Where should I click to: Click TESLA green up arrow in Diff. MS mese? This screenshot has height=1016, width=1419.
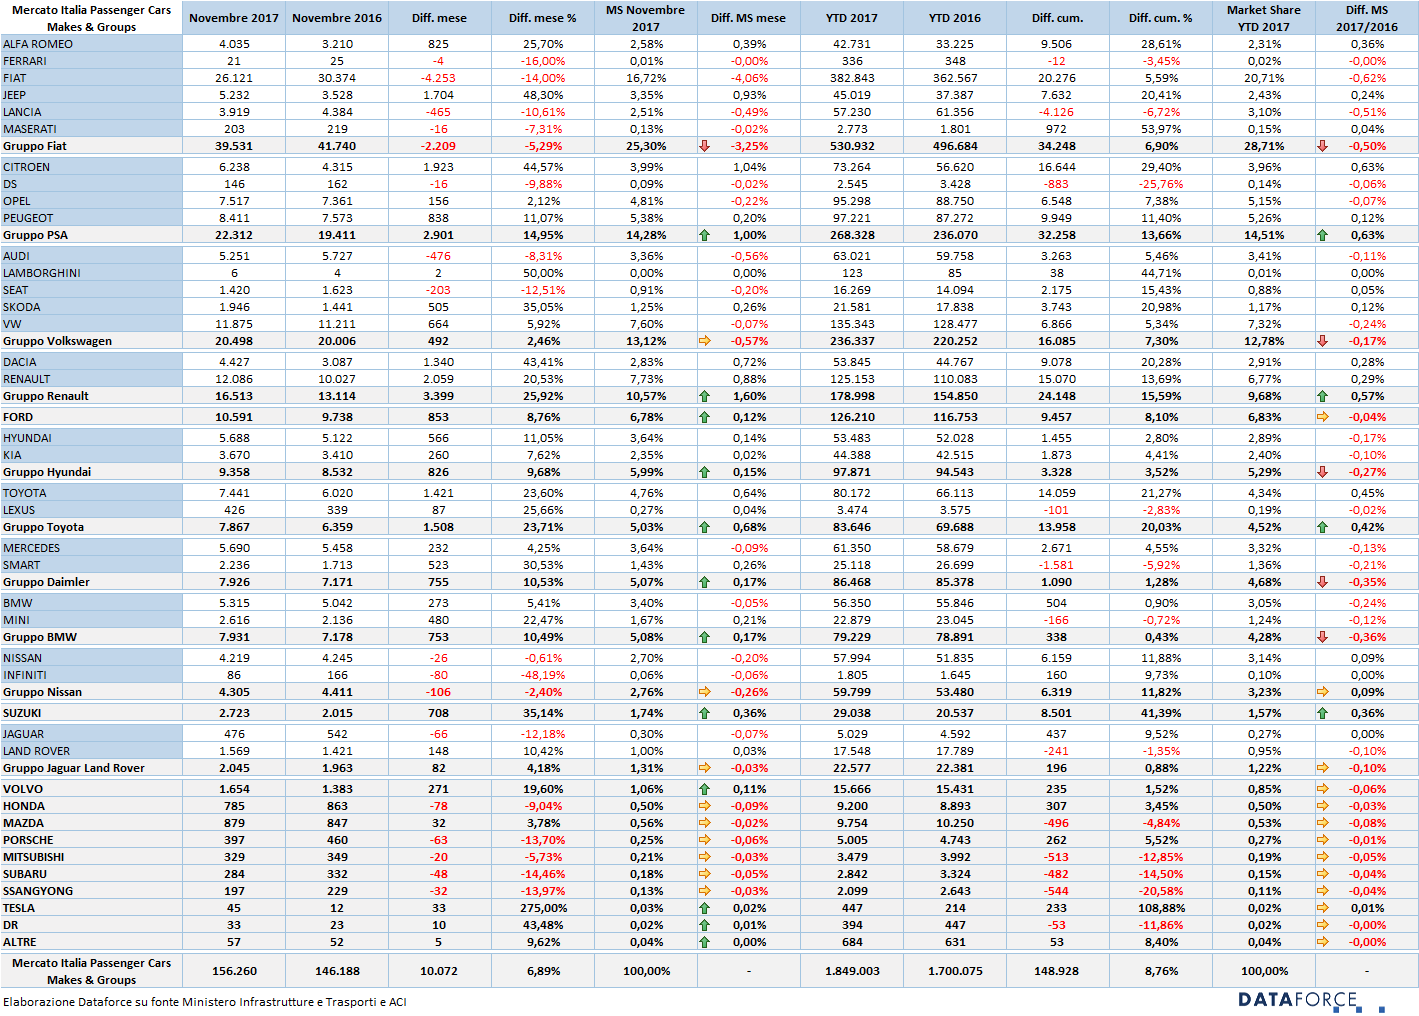pyautogui.click(x=705, y=908)
